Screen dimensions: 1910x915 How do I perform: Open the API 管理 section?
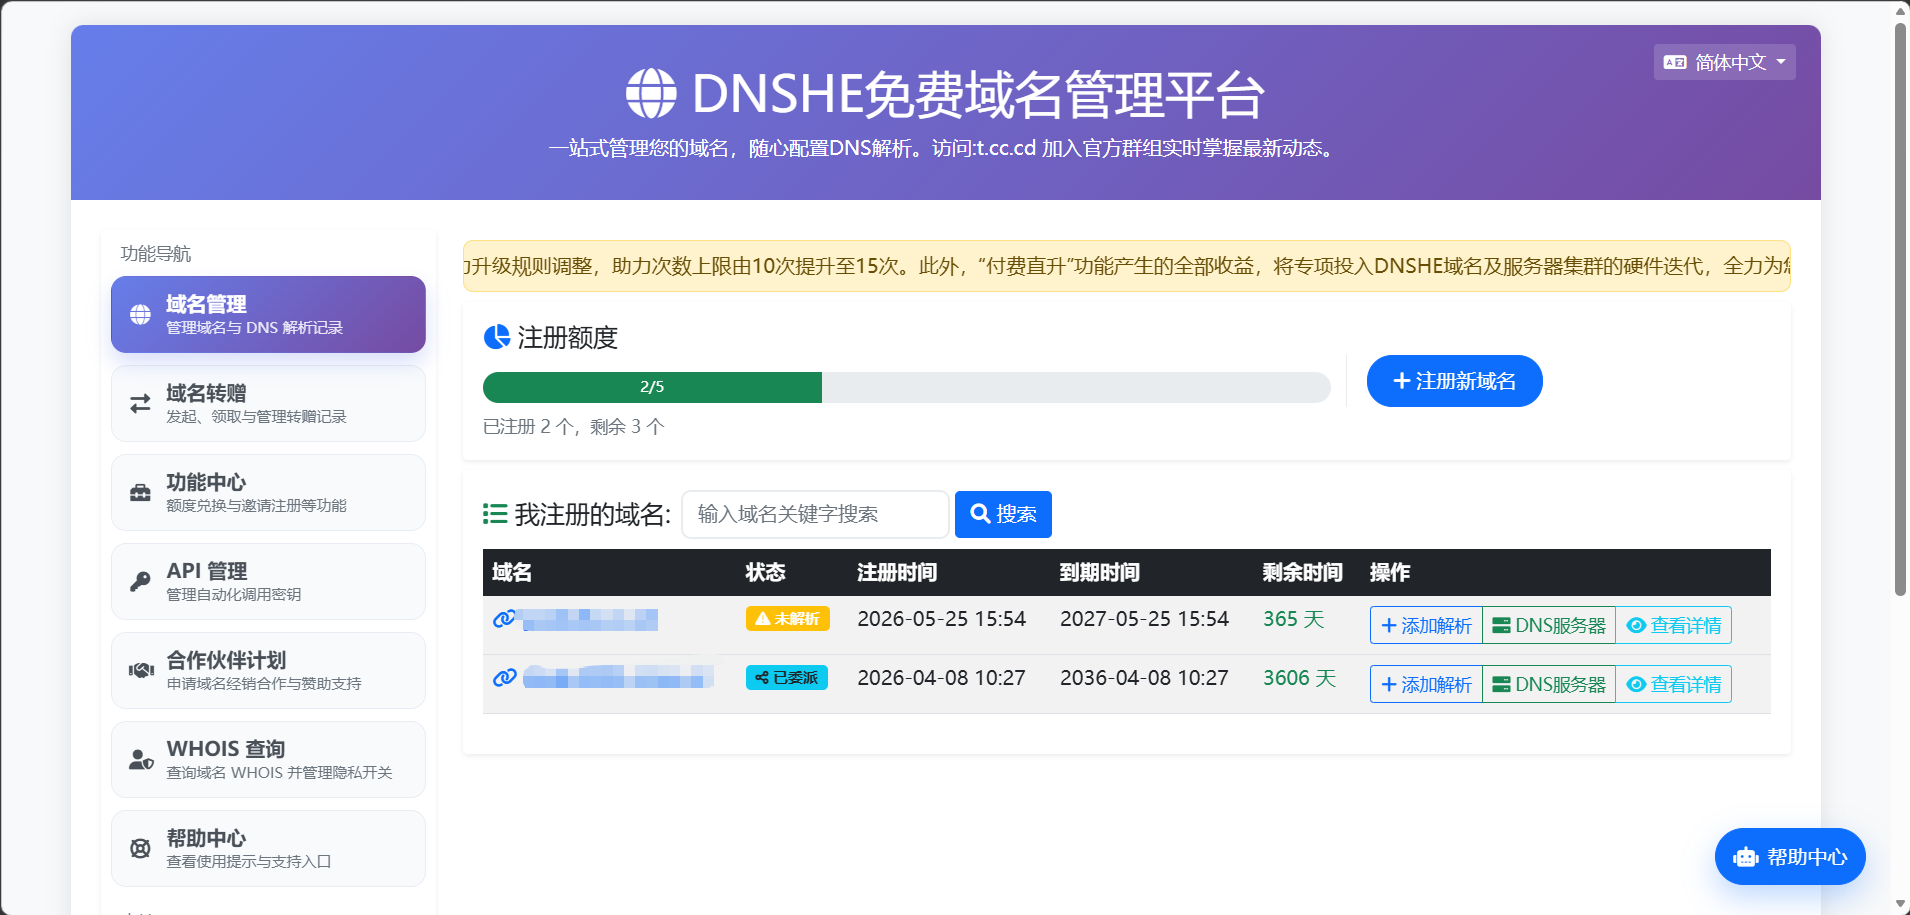click(x=268, y=581)
